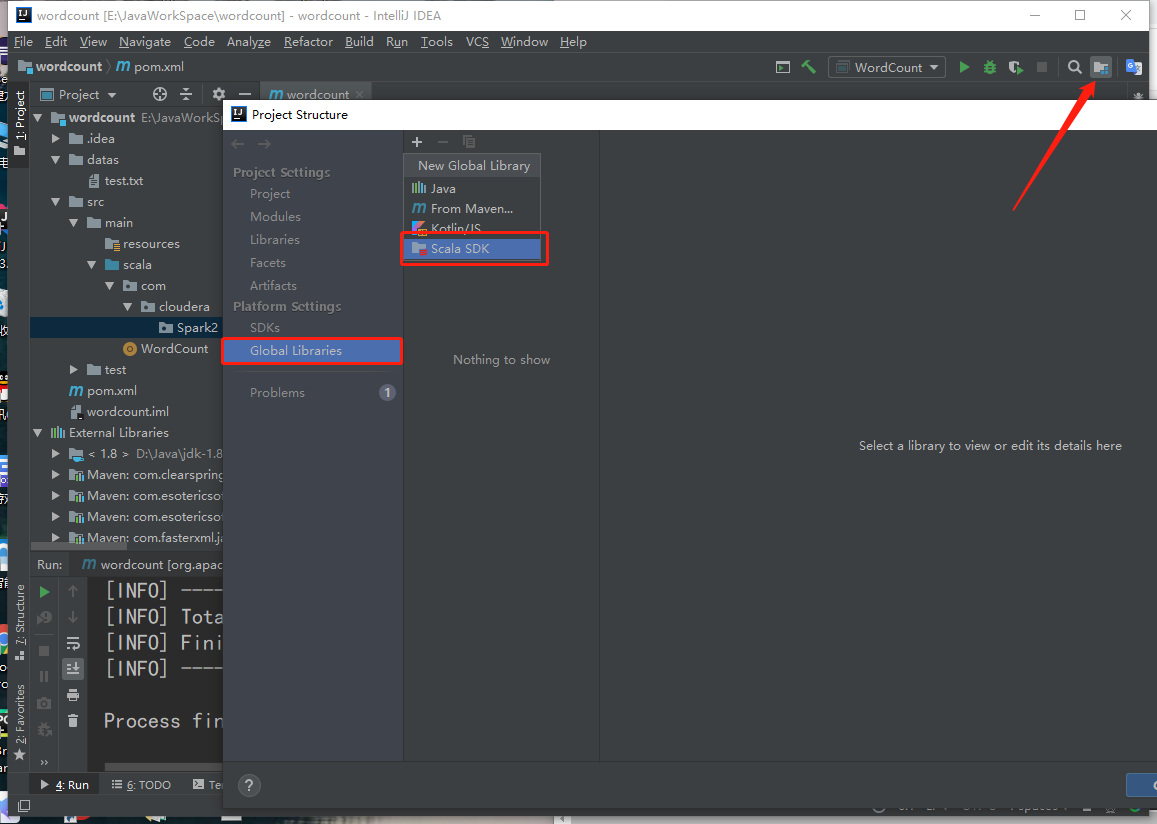The height and width of the screenshot is (824, 1157).
Task: Clear all trash icon in Run panel
Action: pos(73,721)
